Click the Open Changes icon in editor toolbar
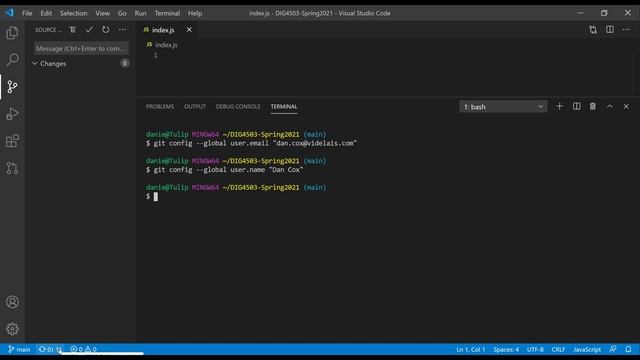The height and width of the screenshot is (360, 640). point(593,30)
